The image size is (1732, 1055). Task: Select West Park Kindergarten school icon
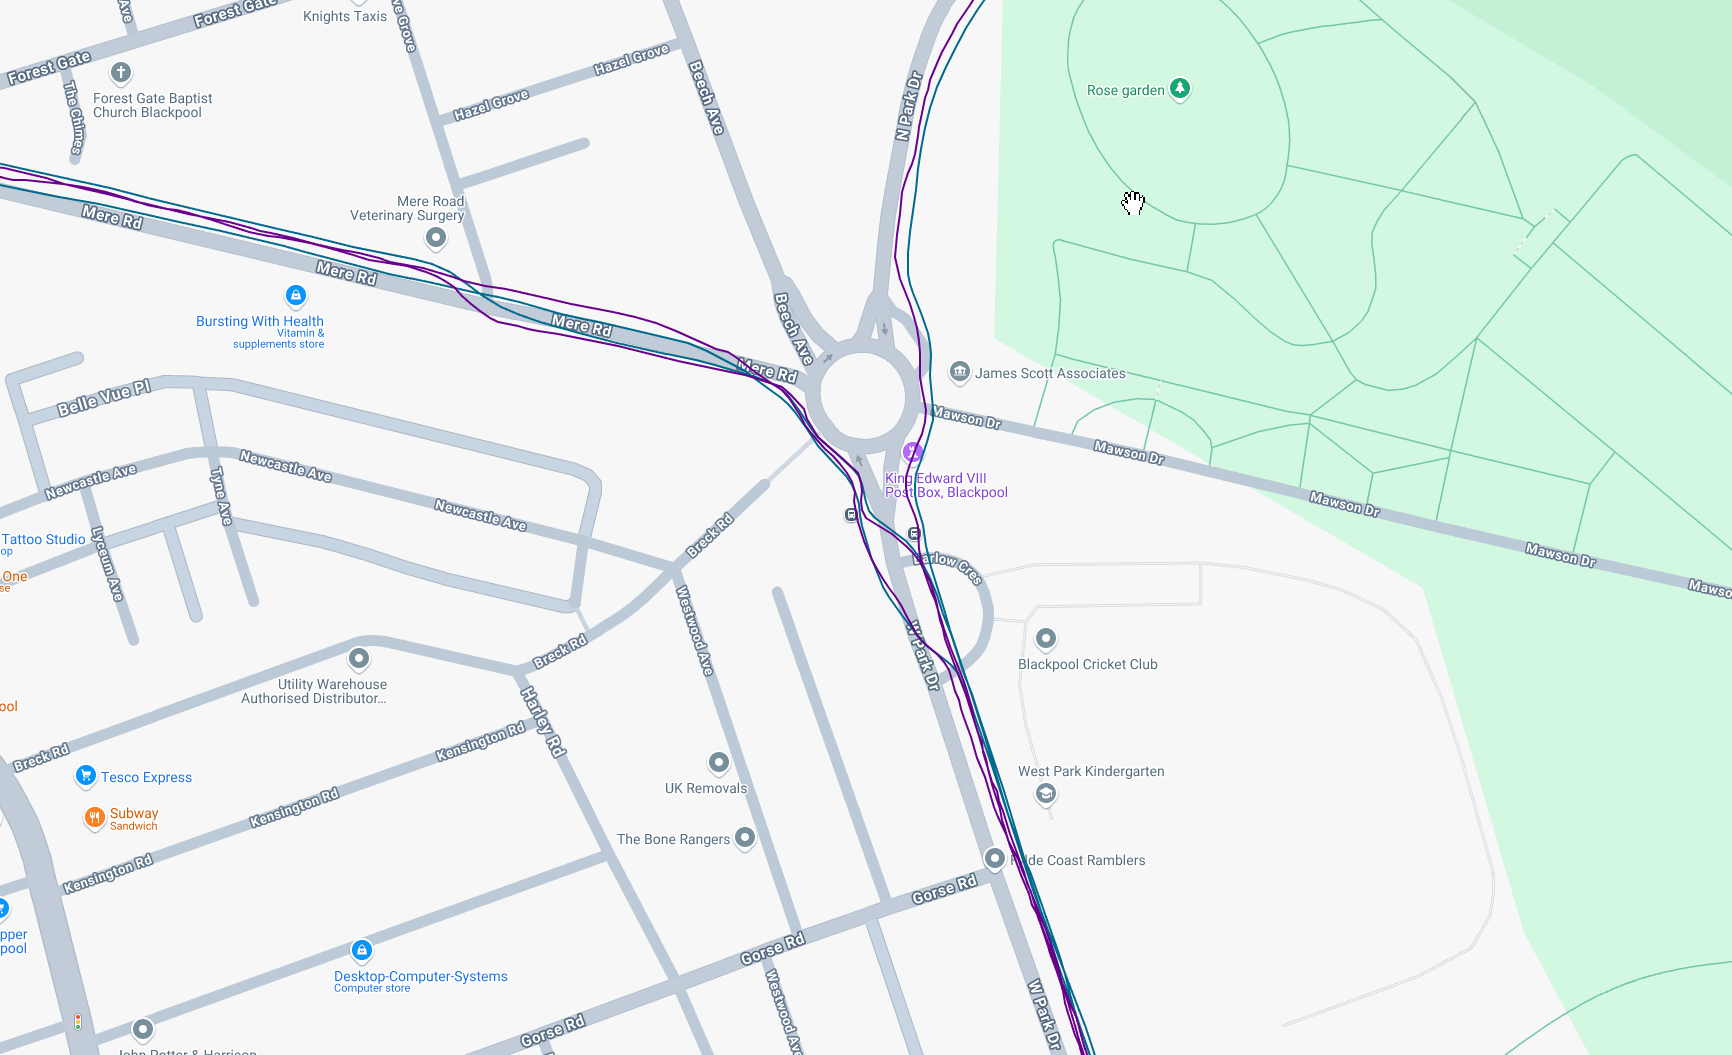[1046, 794]
